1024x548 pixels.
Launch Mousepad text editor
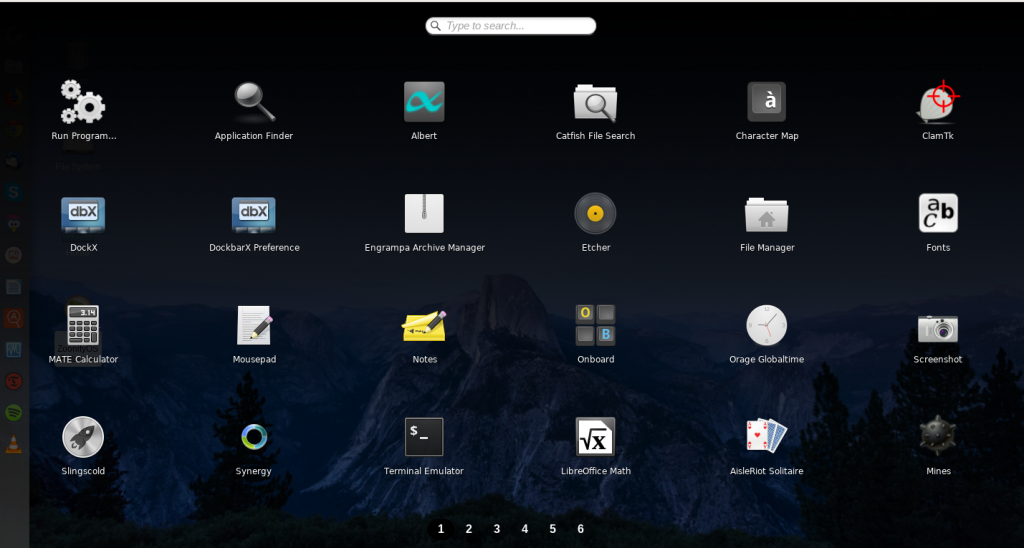[254, 325]
